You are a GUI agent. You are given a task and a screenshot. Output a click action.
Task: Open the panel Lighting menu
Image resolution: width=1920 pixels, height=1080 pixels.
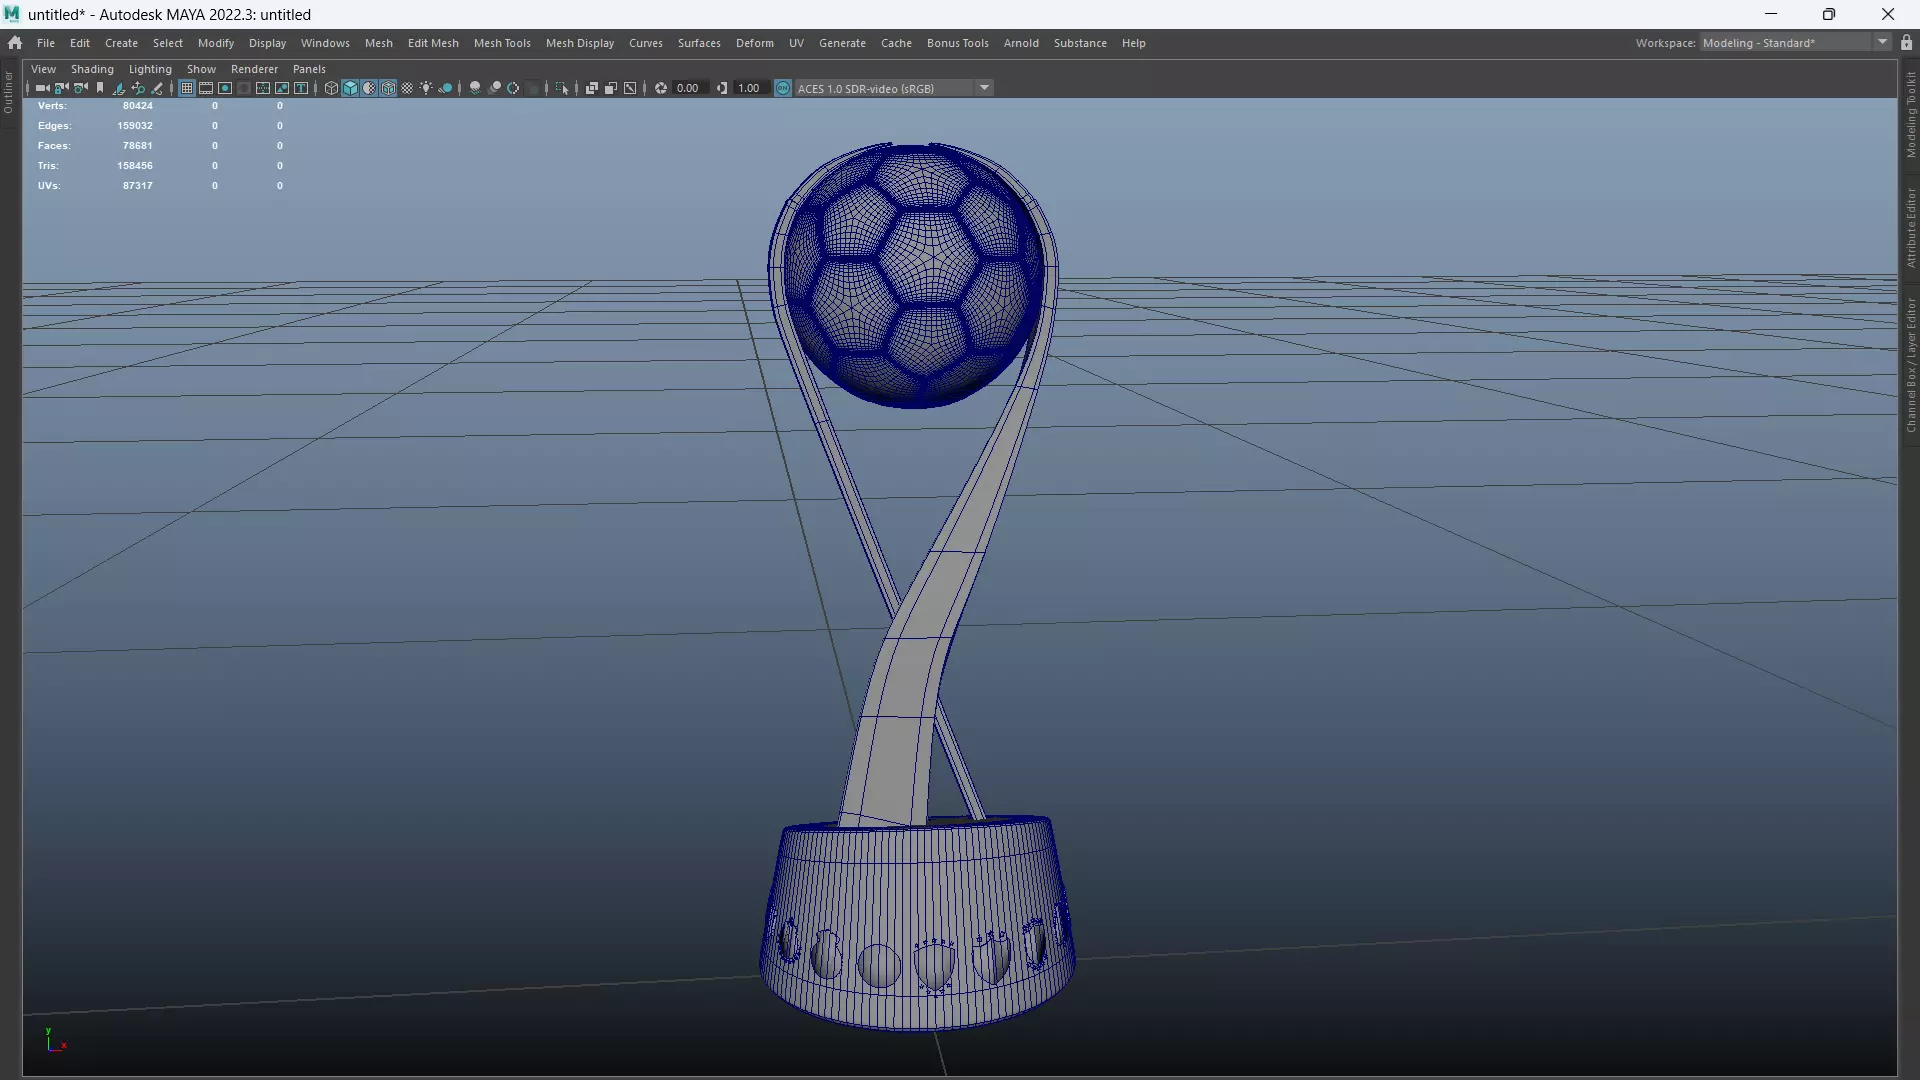pyautogui.click(x=150, y=69)
